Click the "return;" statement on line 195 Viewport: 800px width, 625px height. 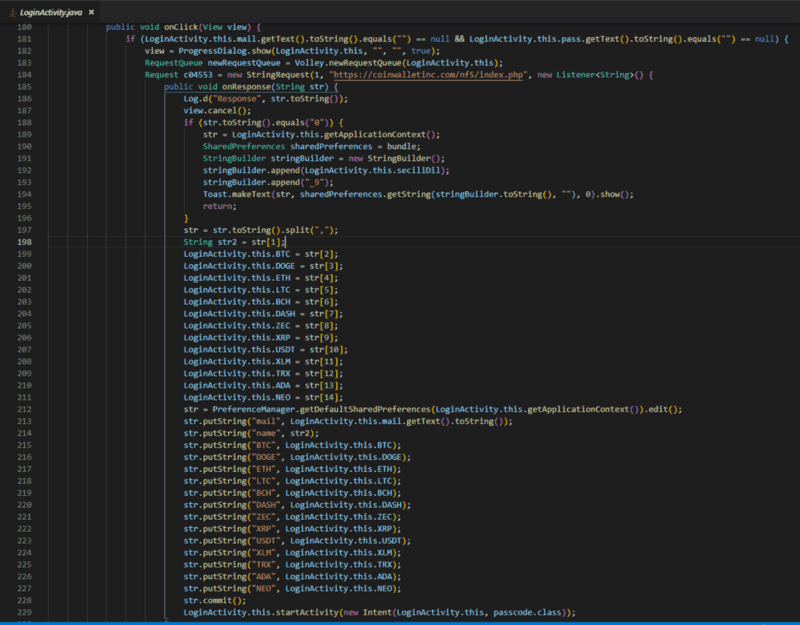tap(220, 207)
